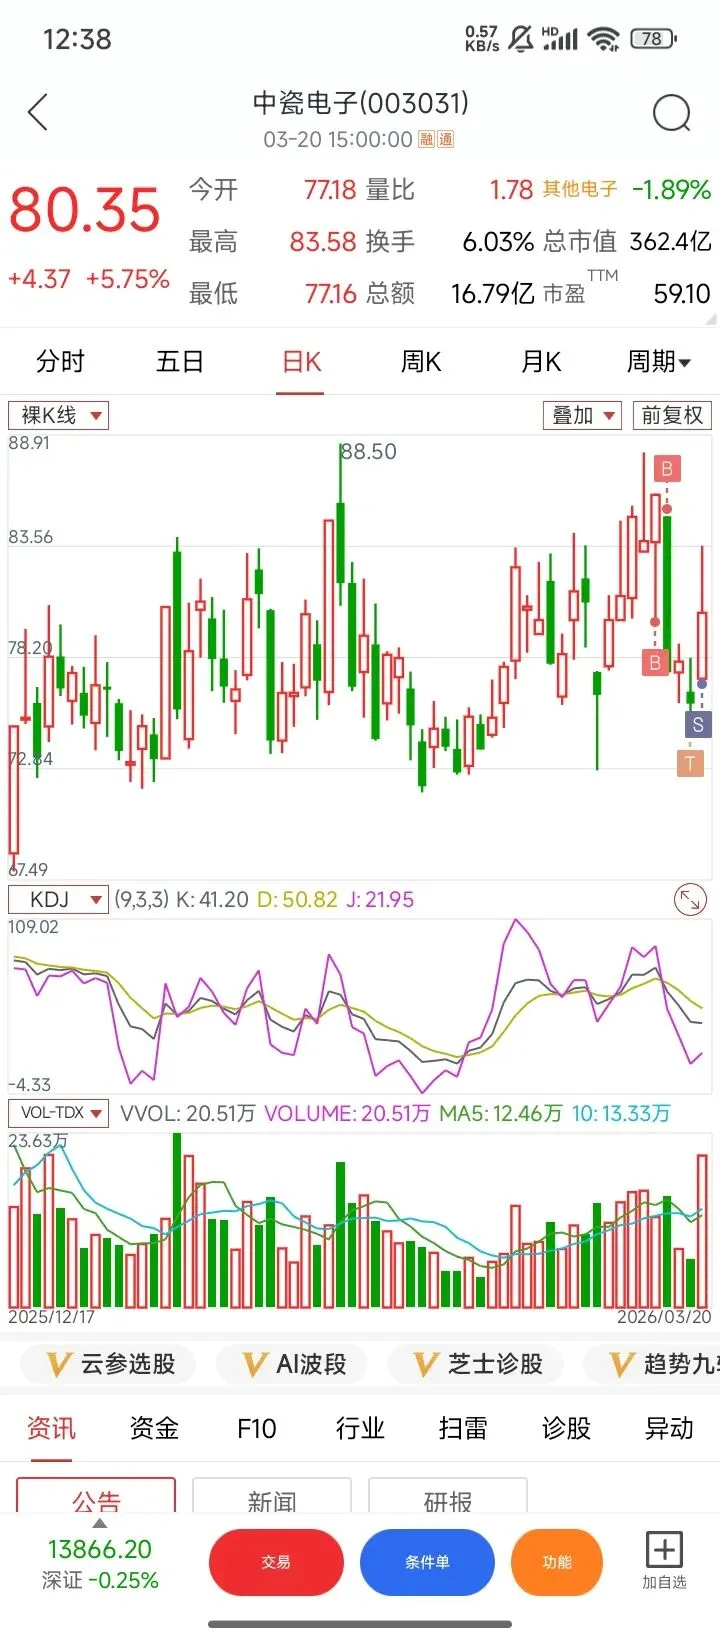Screen dimensions: 720x1640
Task: Tap the upper B buy marker
Action: click(x=666, y=469)
